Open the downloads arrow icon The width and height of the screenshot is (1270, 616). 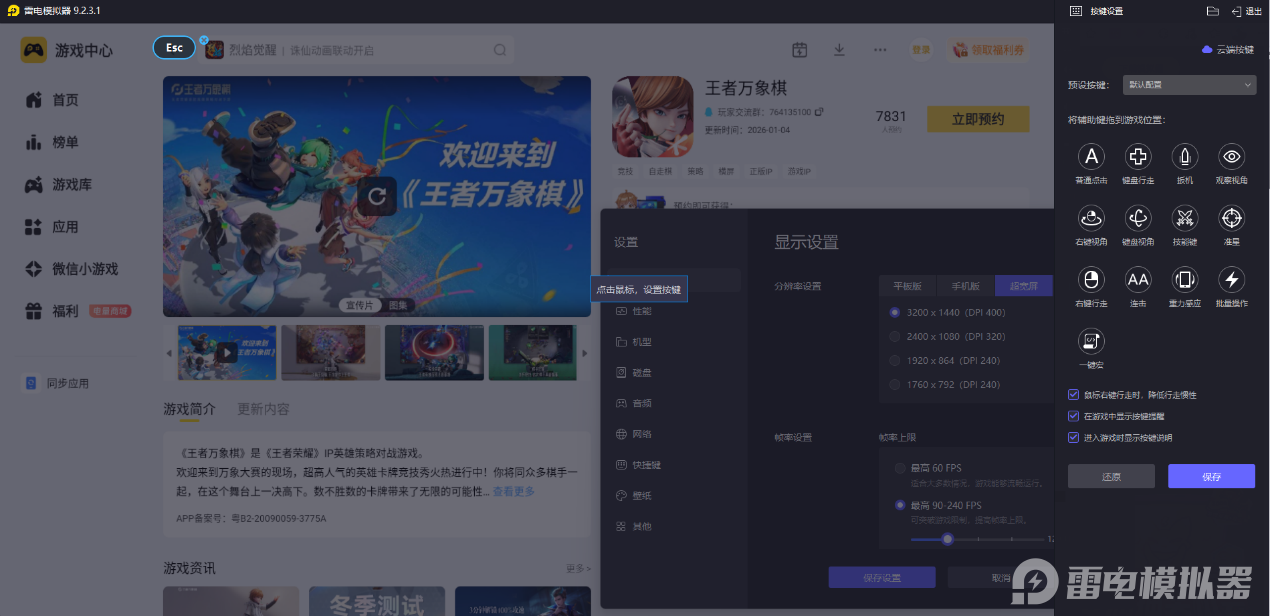click(x=839, y=50)
